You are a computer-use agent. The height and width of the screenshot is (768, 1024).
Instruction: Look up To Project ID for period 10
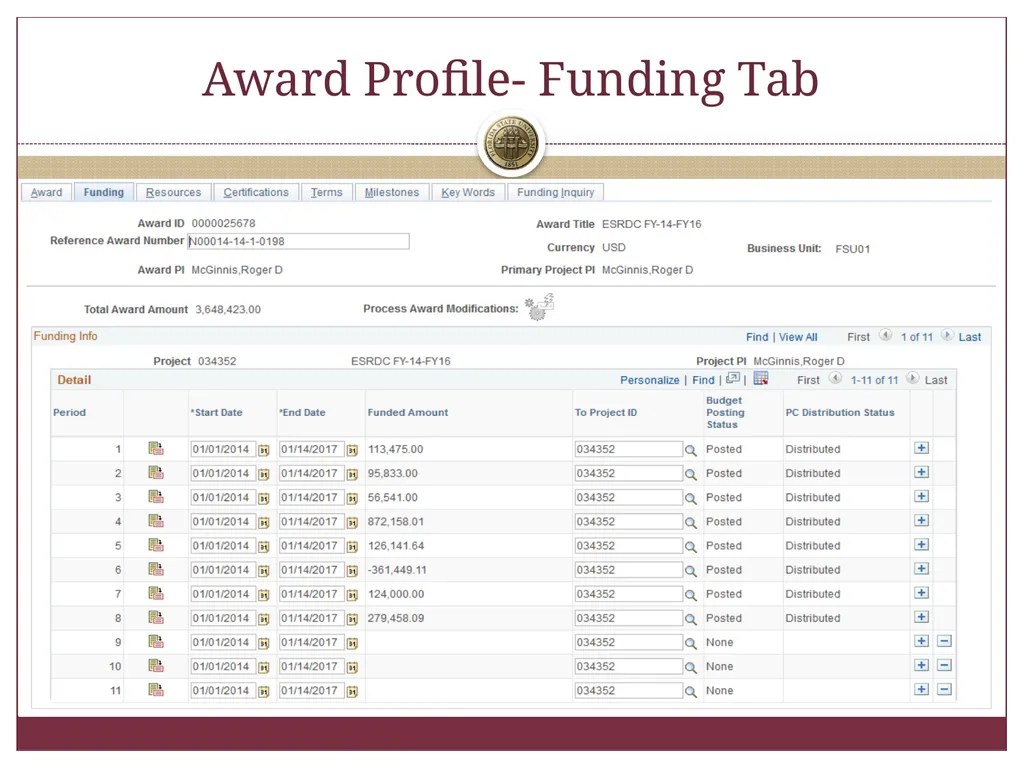tap(690, 667)
